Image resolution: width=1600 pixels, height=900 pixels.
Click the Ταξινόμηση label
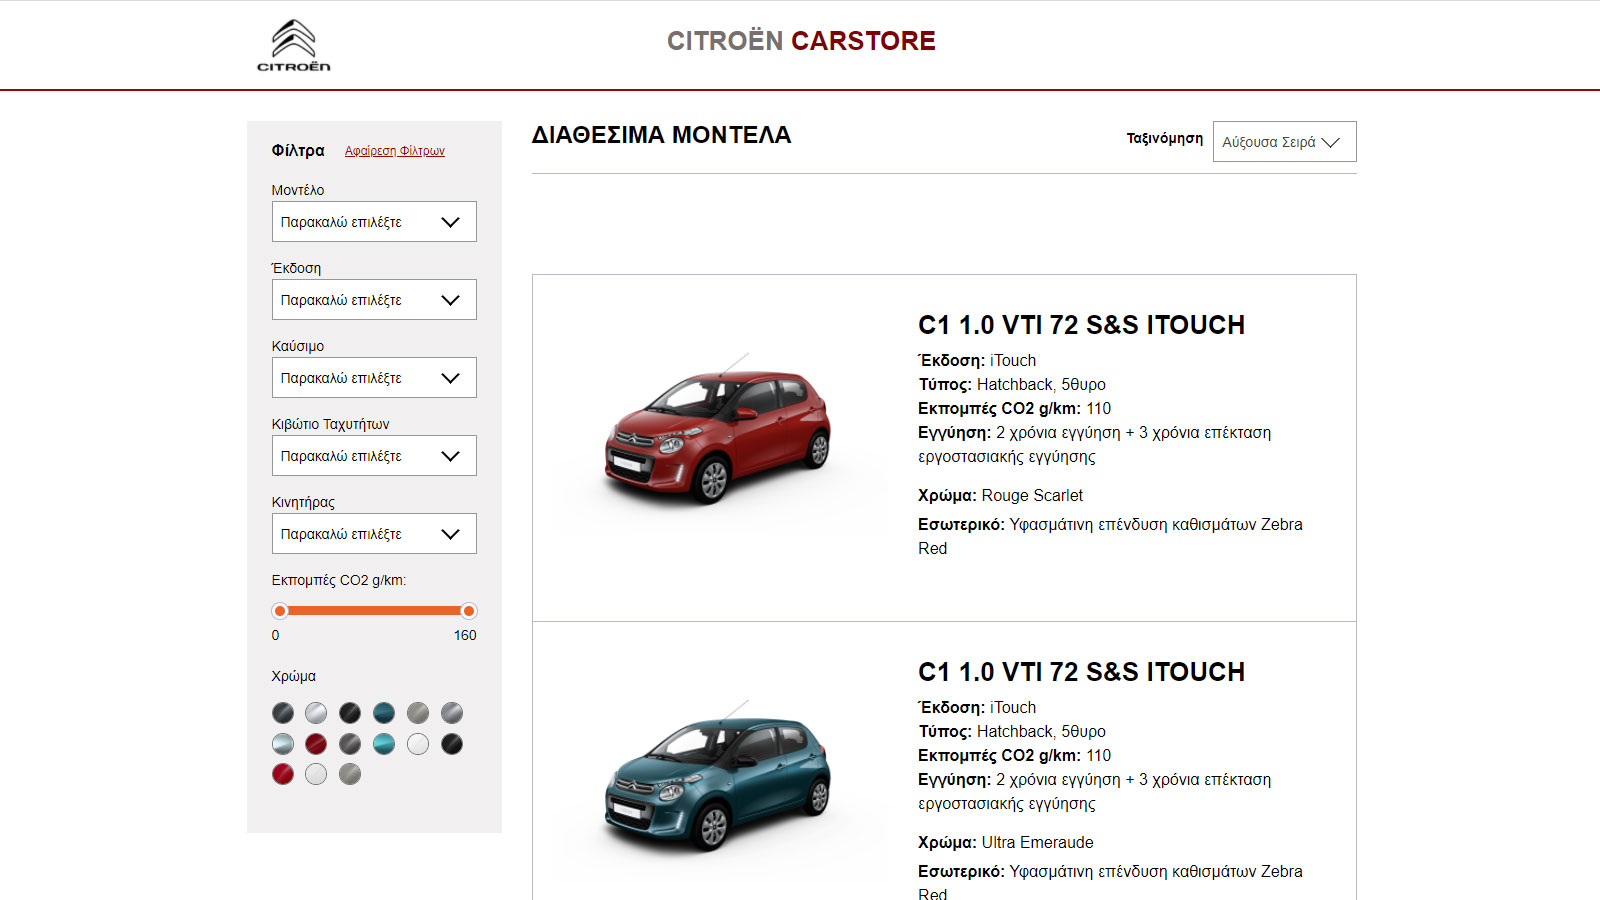pyautogui.click(x=1165, y=139)
